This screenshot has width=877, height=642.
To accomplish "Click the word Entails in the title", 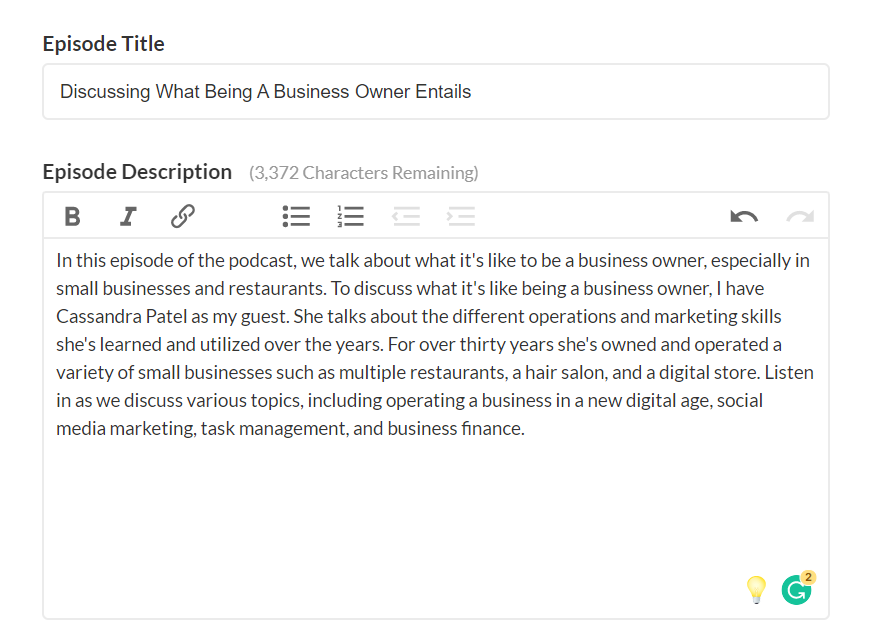I will 443,92.
